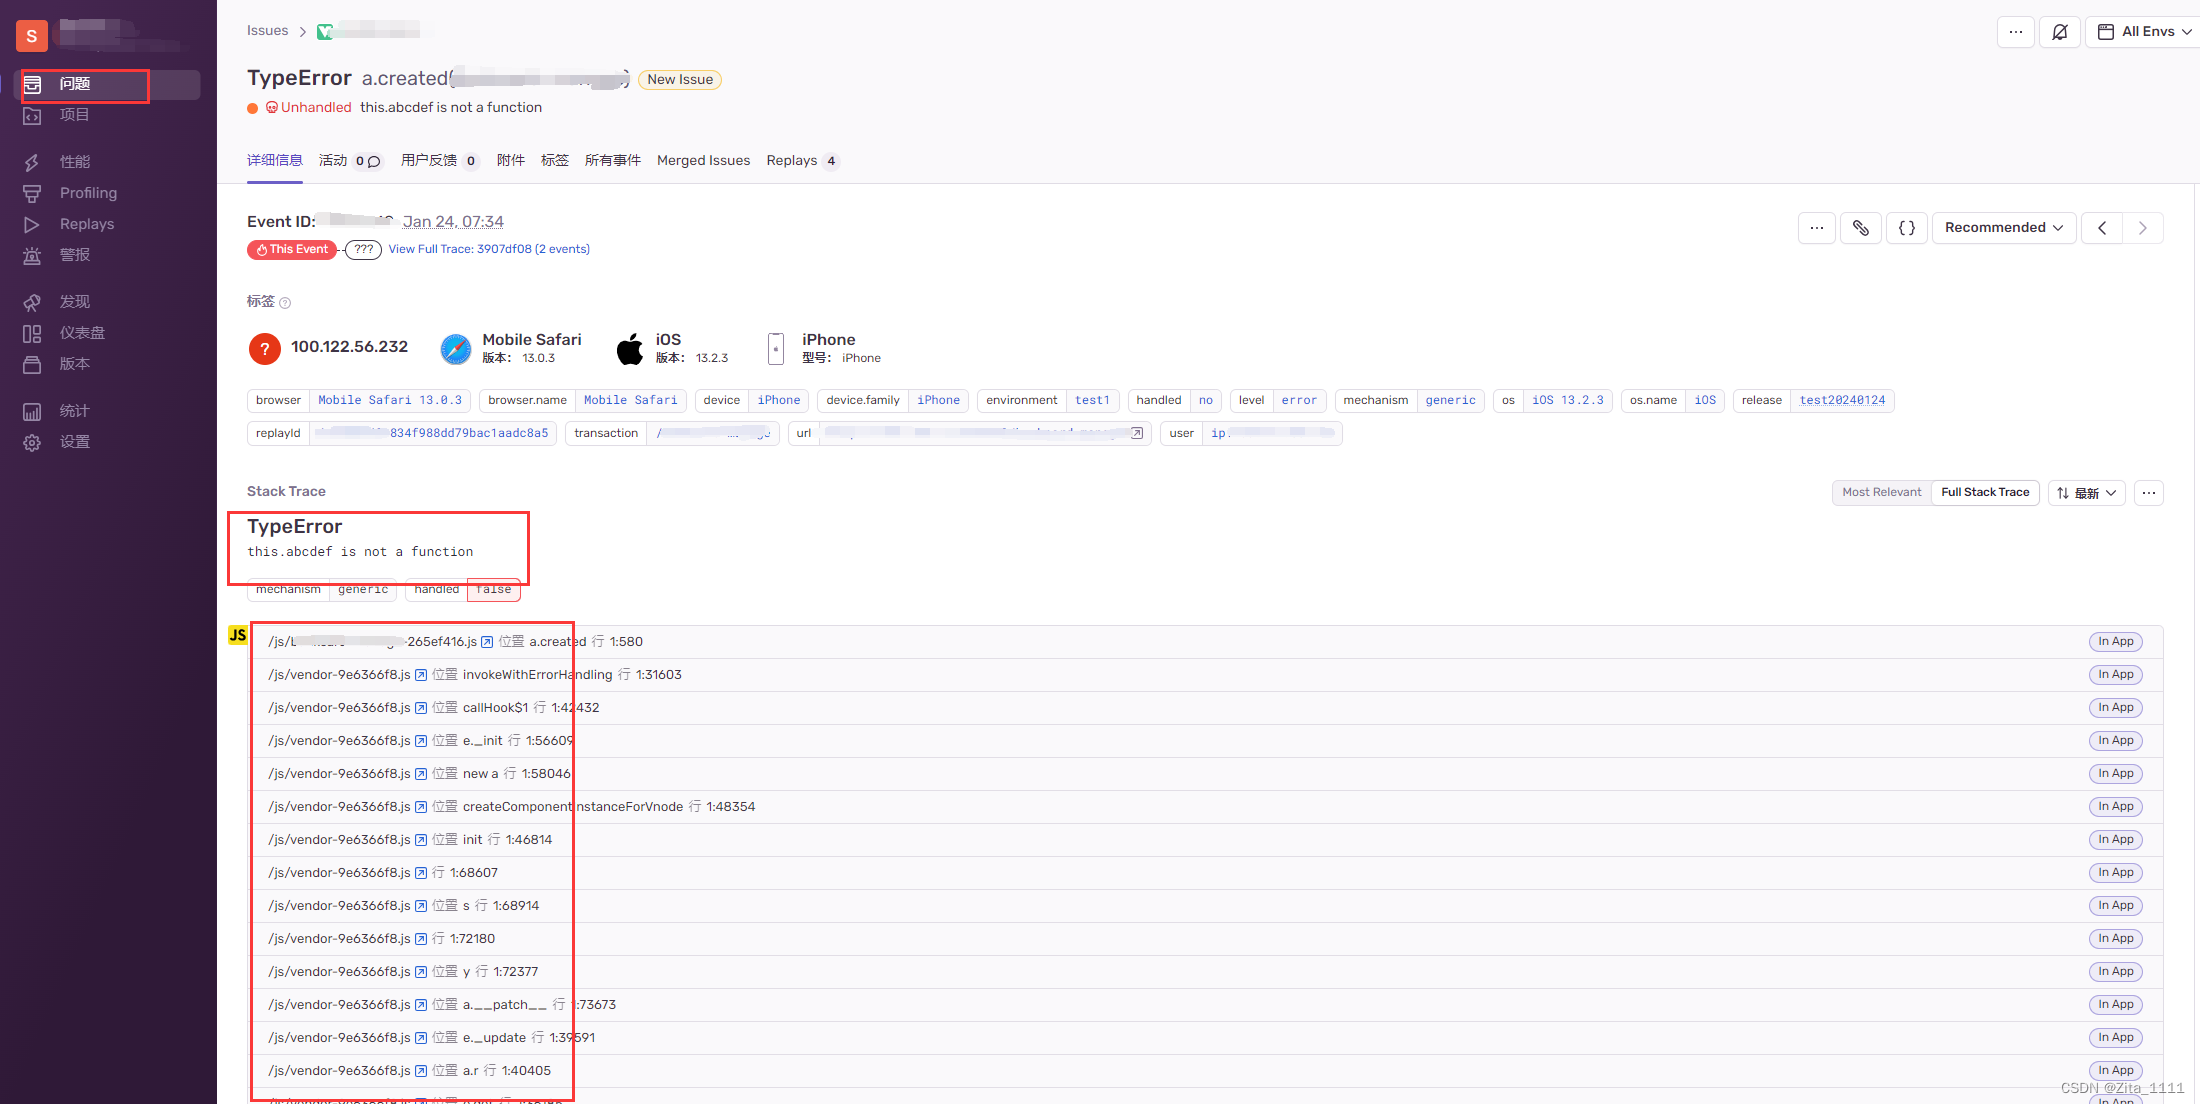
Task: Click the Mobile Safari browser tag
Action: point(388,400)
